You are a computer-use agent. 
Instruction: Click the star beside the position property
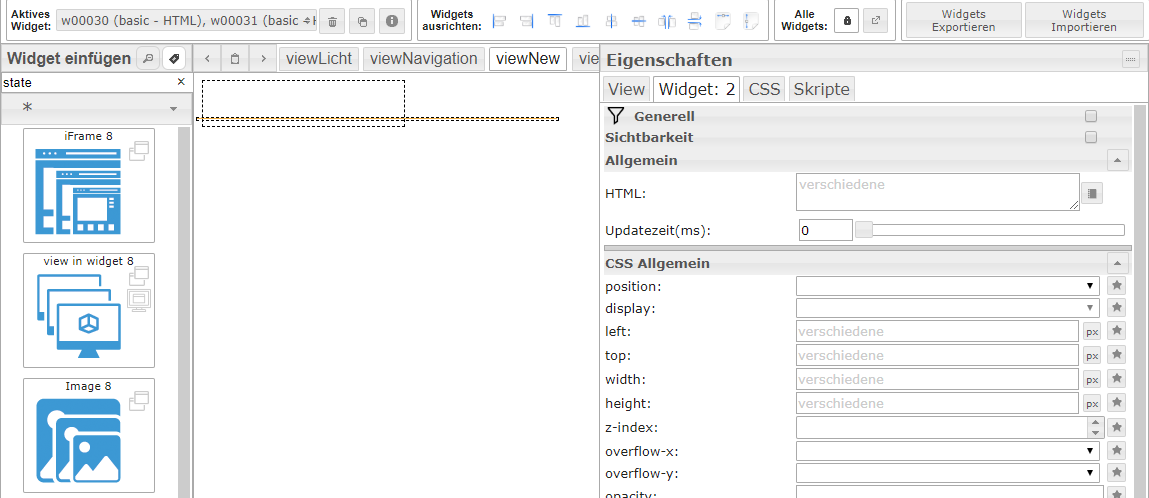click(x=1118, y=286)
